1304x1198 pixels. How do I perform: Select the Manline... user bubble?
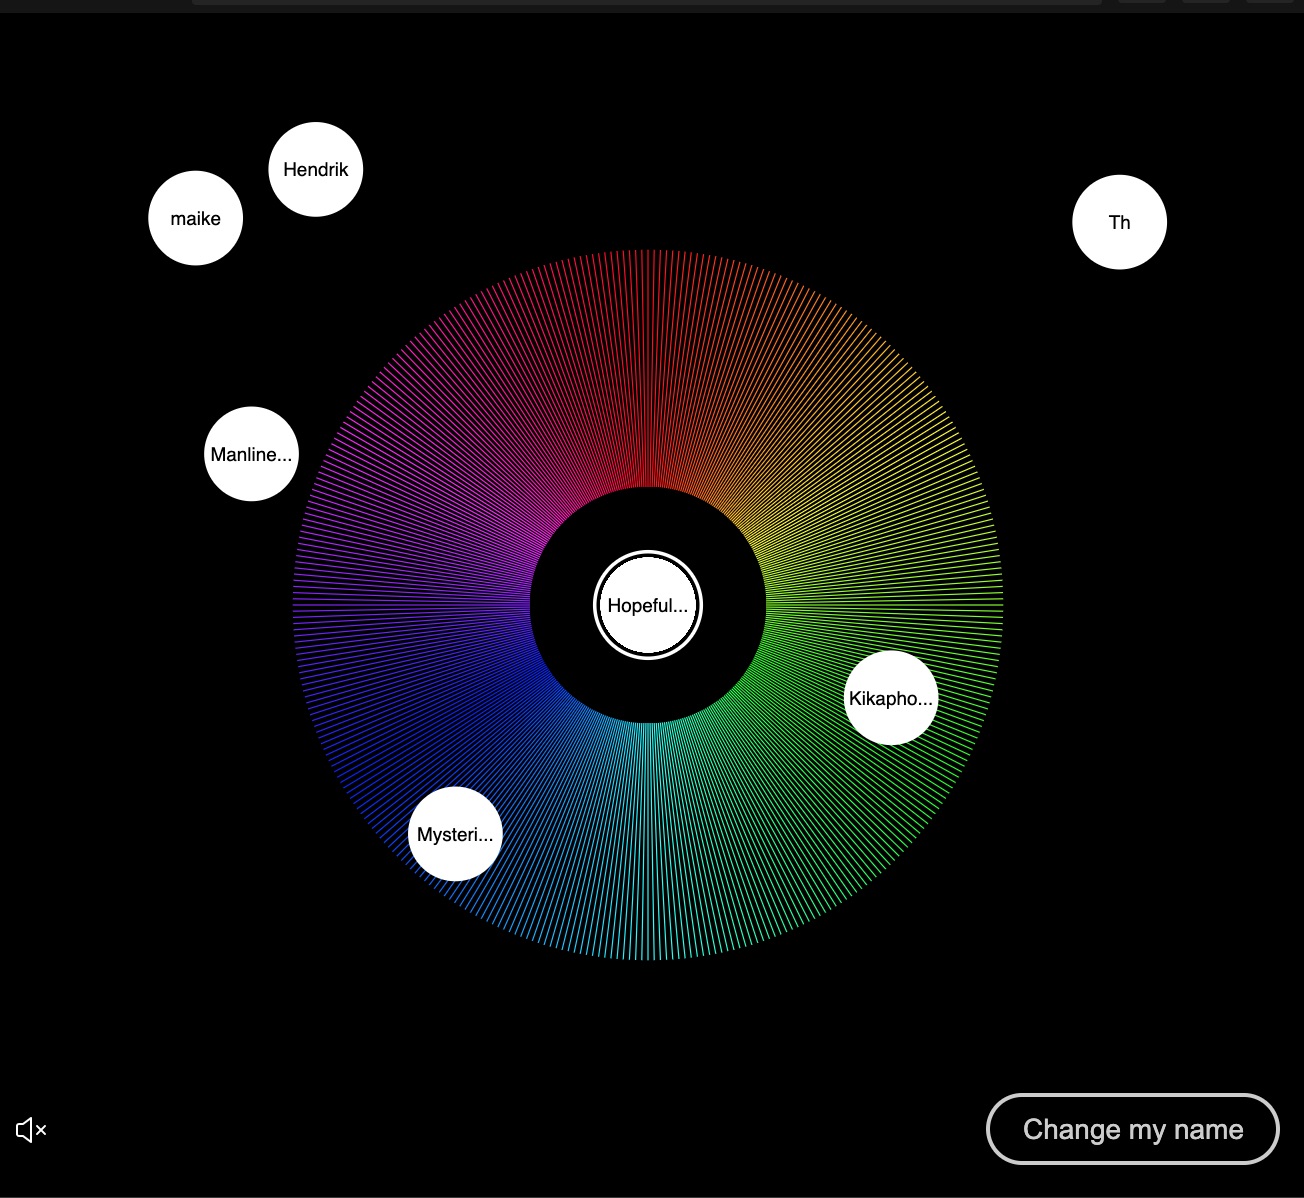[252, 454]
